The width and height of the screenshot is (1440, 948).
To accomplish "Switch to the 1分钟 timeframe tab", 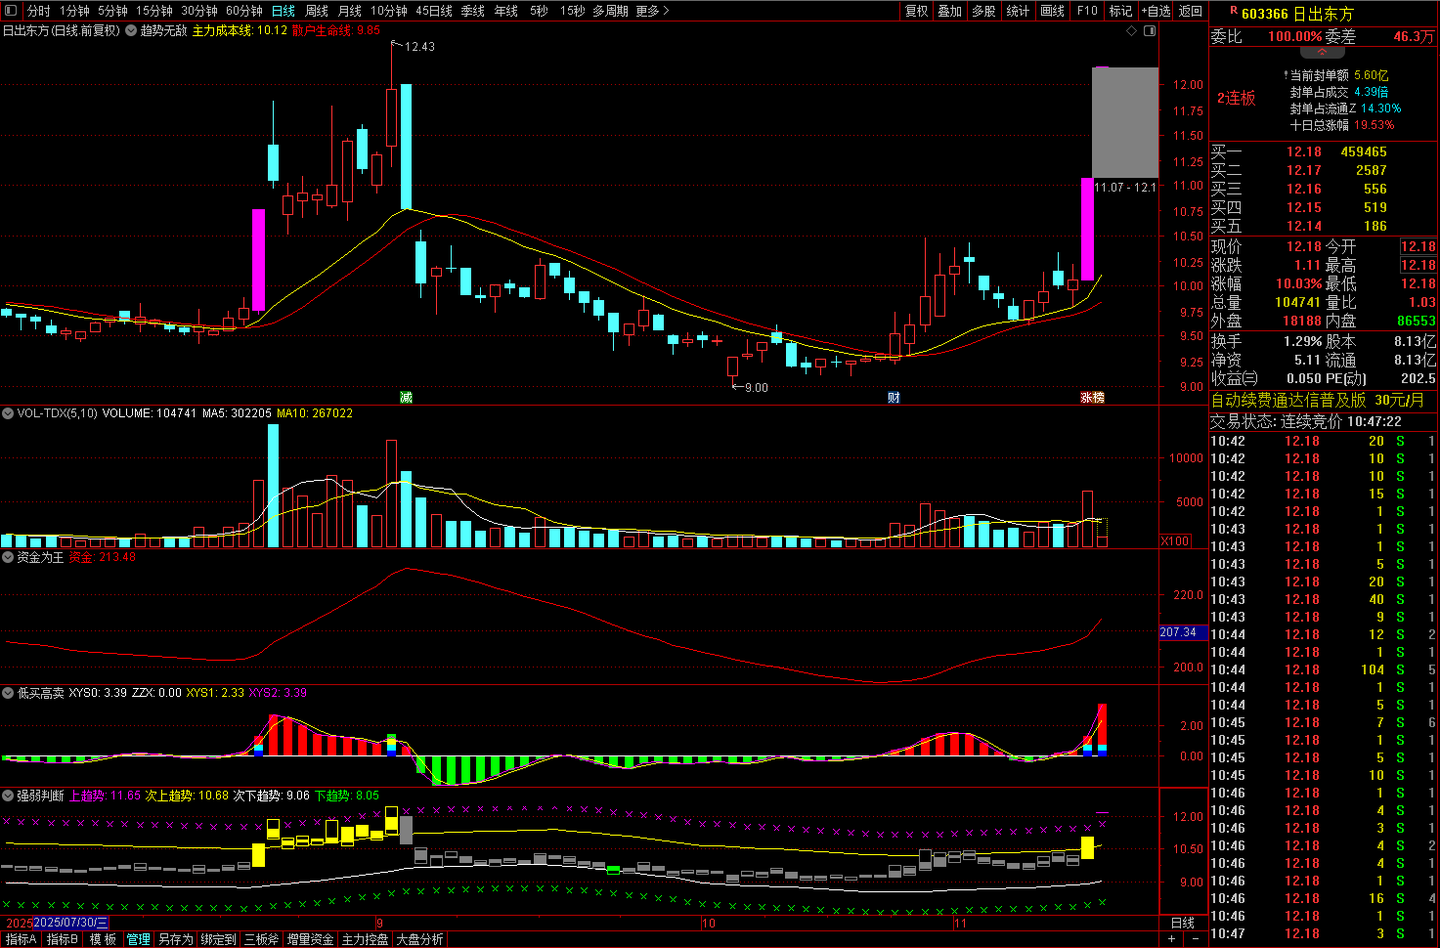I will tap(74, 11).
